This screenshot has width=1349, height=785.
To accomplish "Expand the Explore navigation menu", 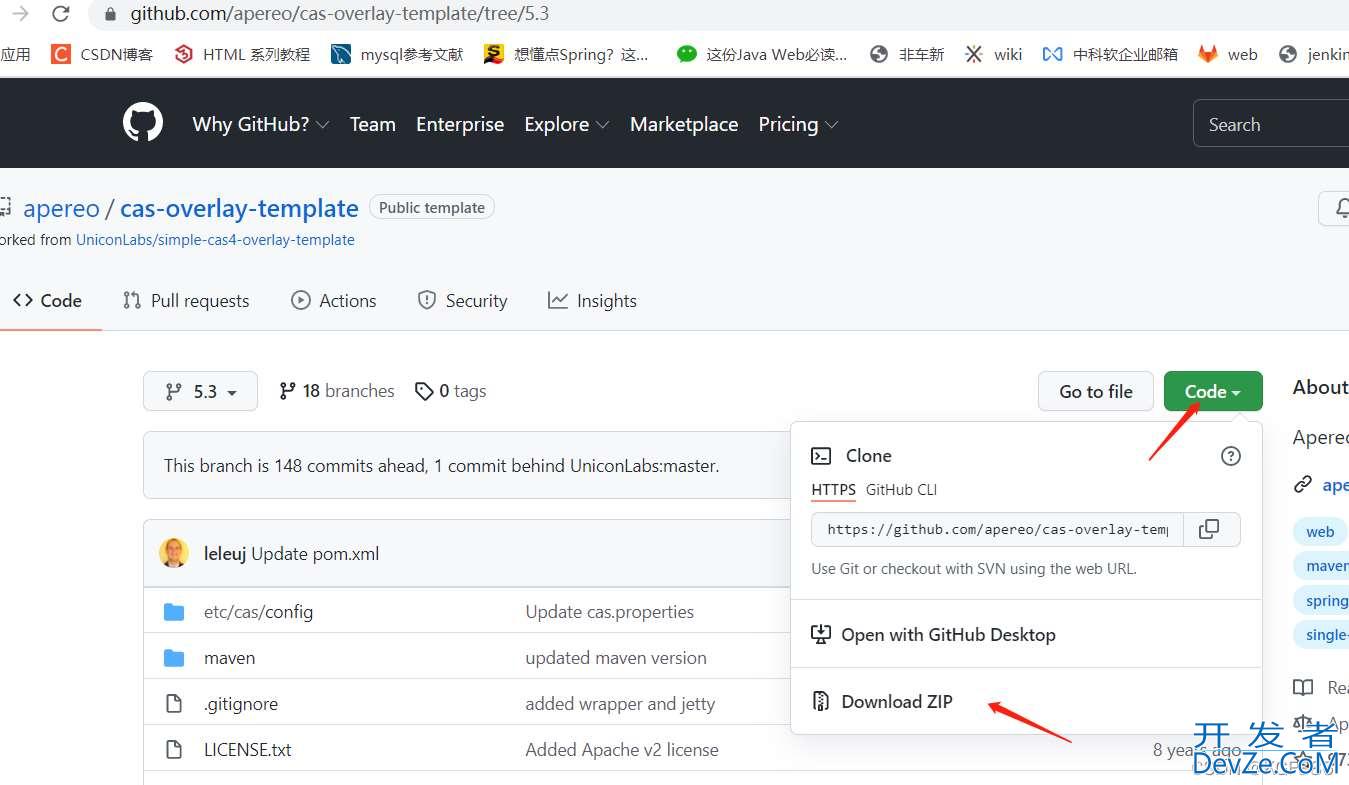I will coord(566,124).
